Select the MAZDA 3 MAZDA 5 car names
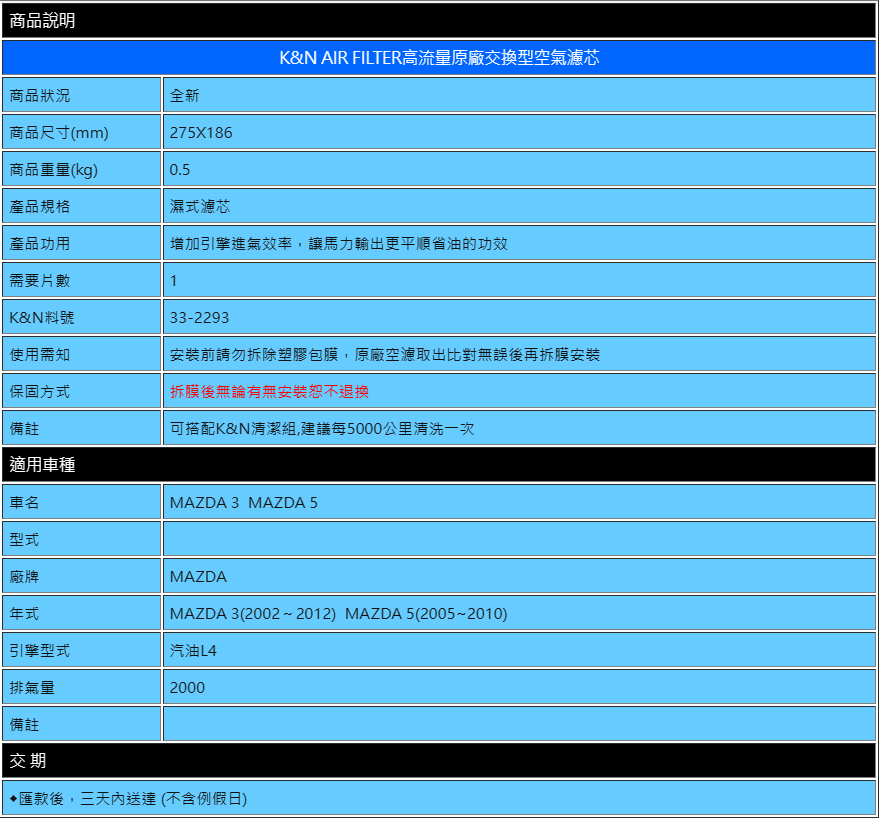 [x=244, y=503]
